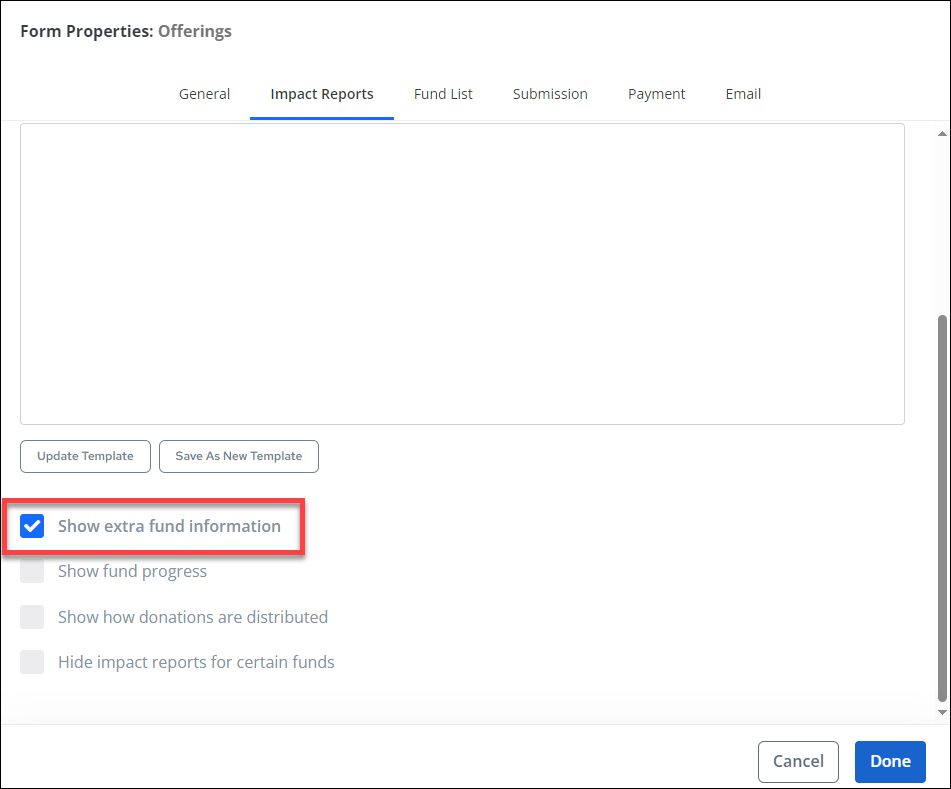Enable the Show fund progress checkbox
The width and height of the screenshot is (951, 789).
tap(33, 571)
